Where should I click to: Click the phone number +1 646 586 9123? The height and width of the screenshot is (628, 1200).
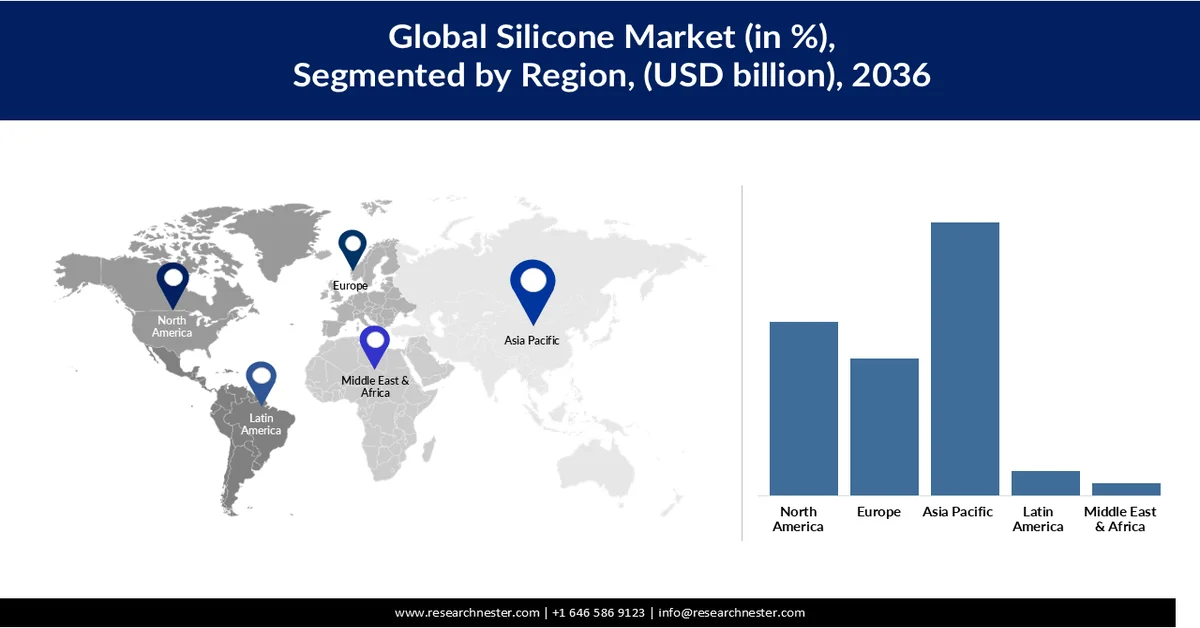599,613
